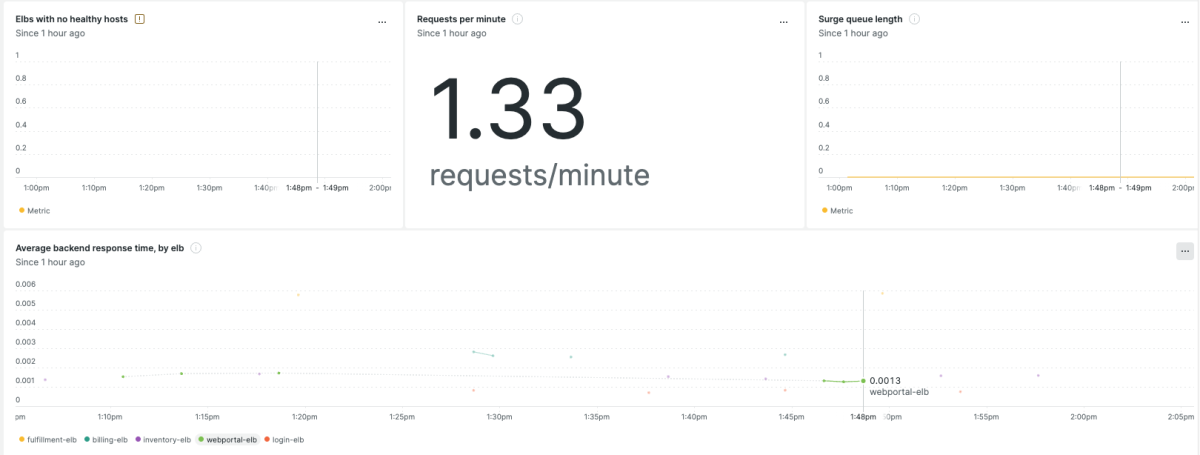
Task: Click info icon next to Requests per minute
Action: pyautogui.click(x=517, y=19)
